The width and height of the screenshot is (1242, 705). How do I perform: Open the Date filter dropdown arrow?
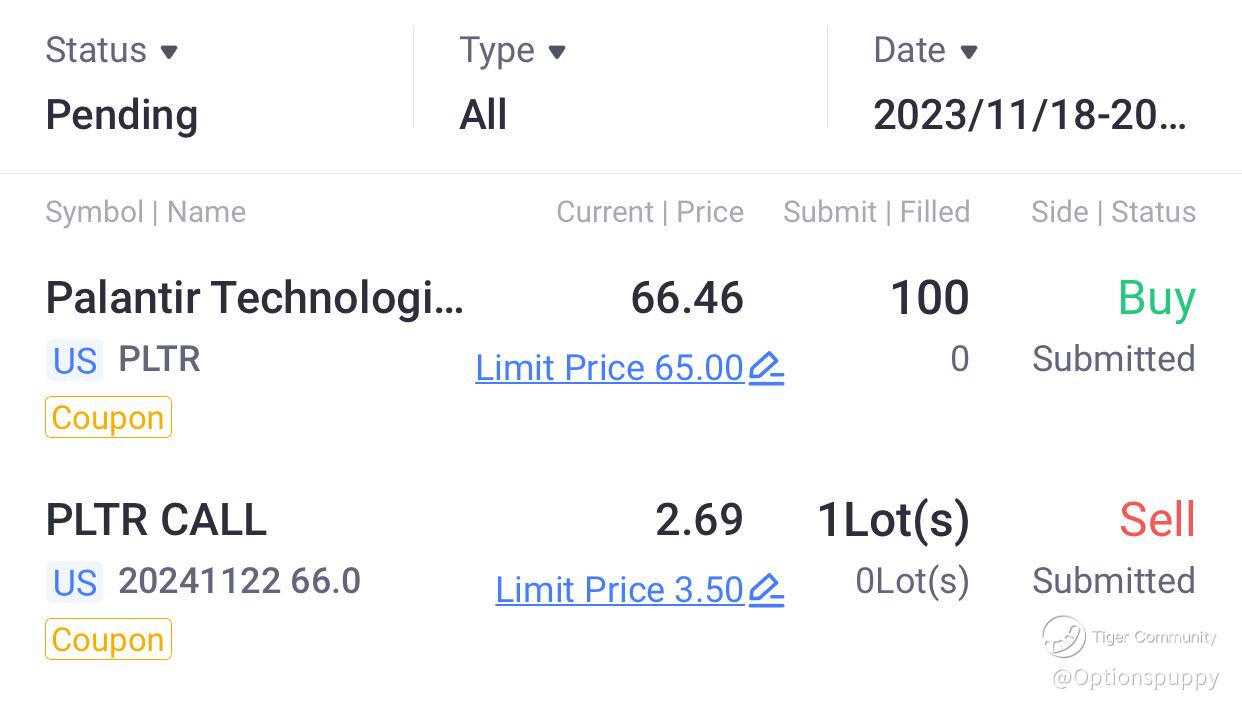pyautogui.click(x=968, y=51)
